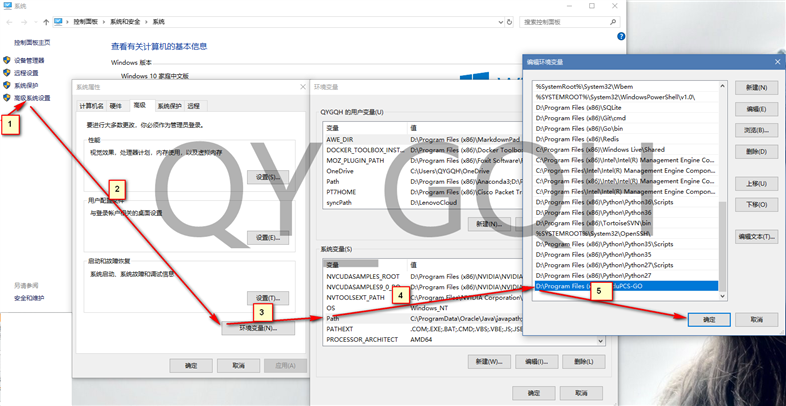
Task: Select the TortoiseSVN\bin path entry
Action: click(x=626, y=223)
